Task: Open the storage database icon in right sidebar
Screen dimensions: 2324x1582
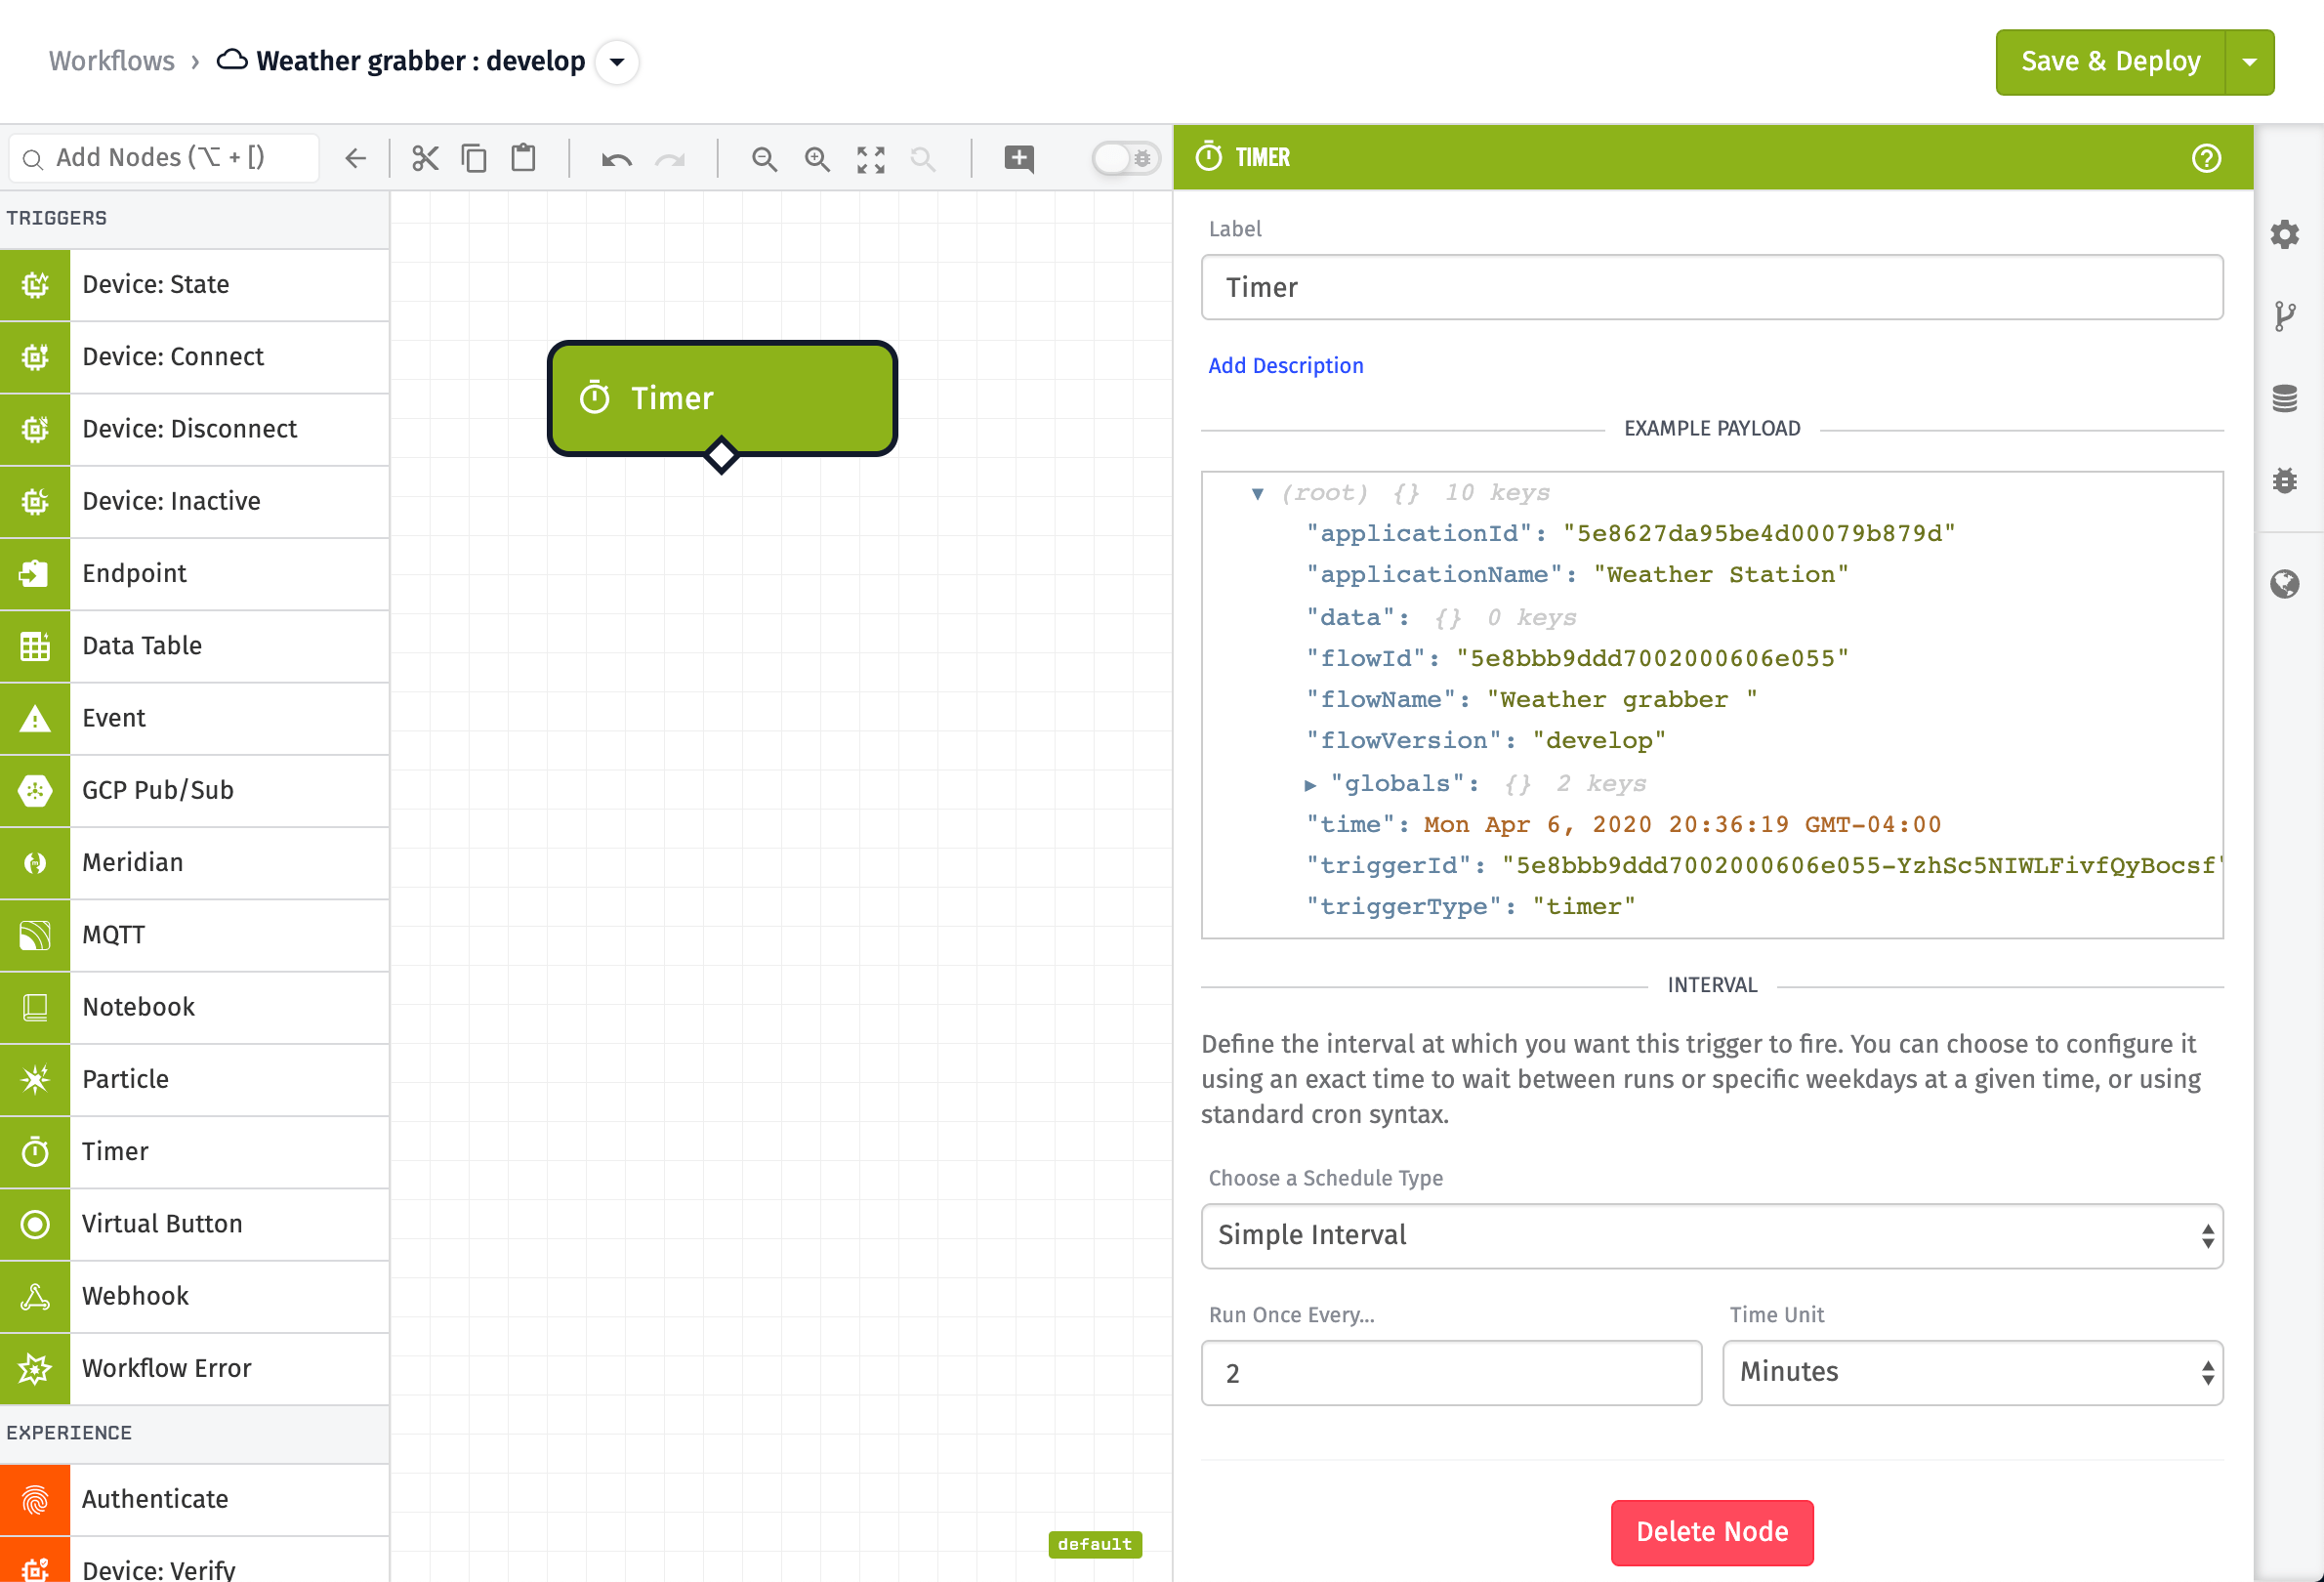Action: coord(2284,399)
